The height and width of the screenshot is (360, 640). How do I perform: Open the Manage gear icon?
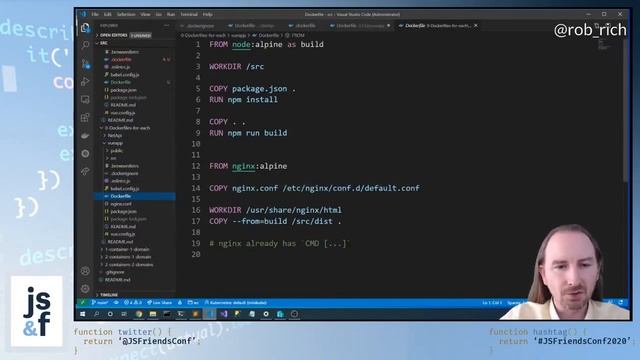tap(85, 289)
